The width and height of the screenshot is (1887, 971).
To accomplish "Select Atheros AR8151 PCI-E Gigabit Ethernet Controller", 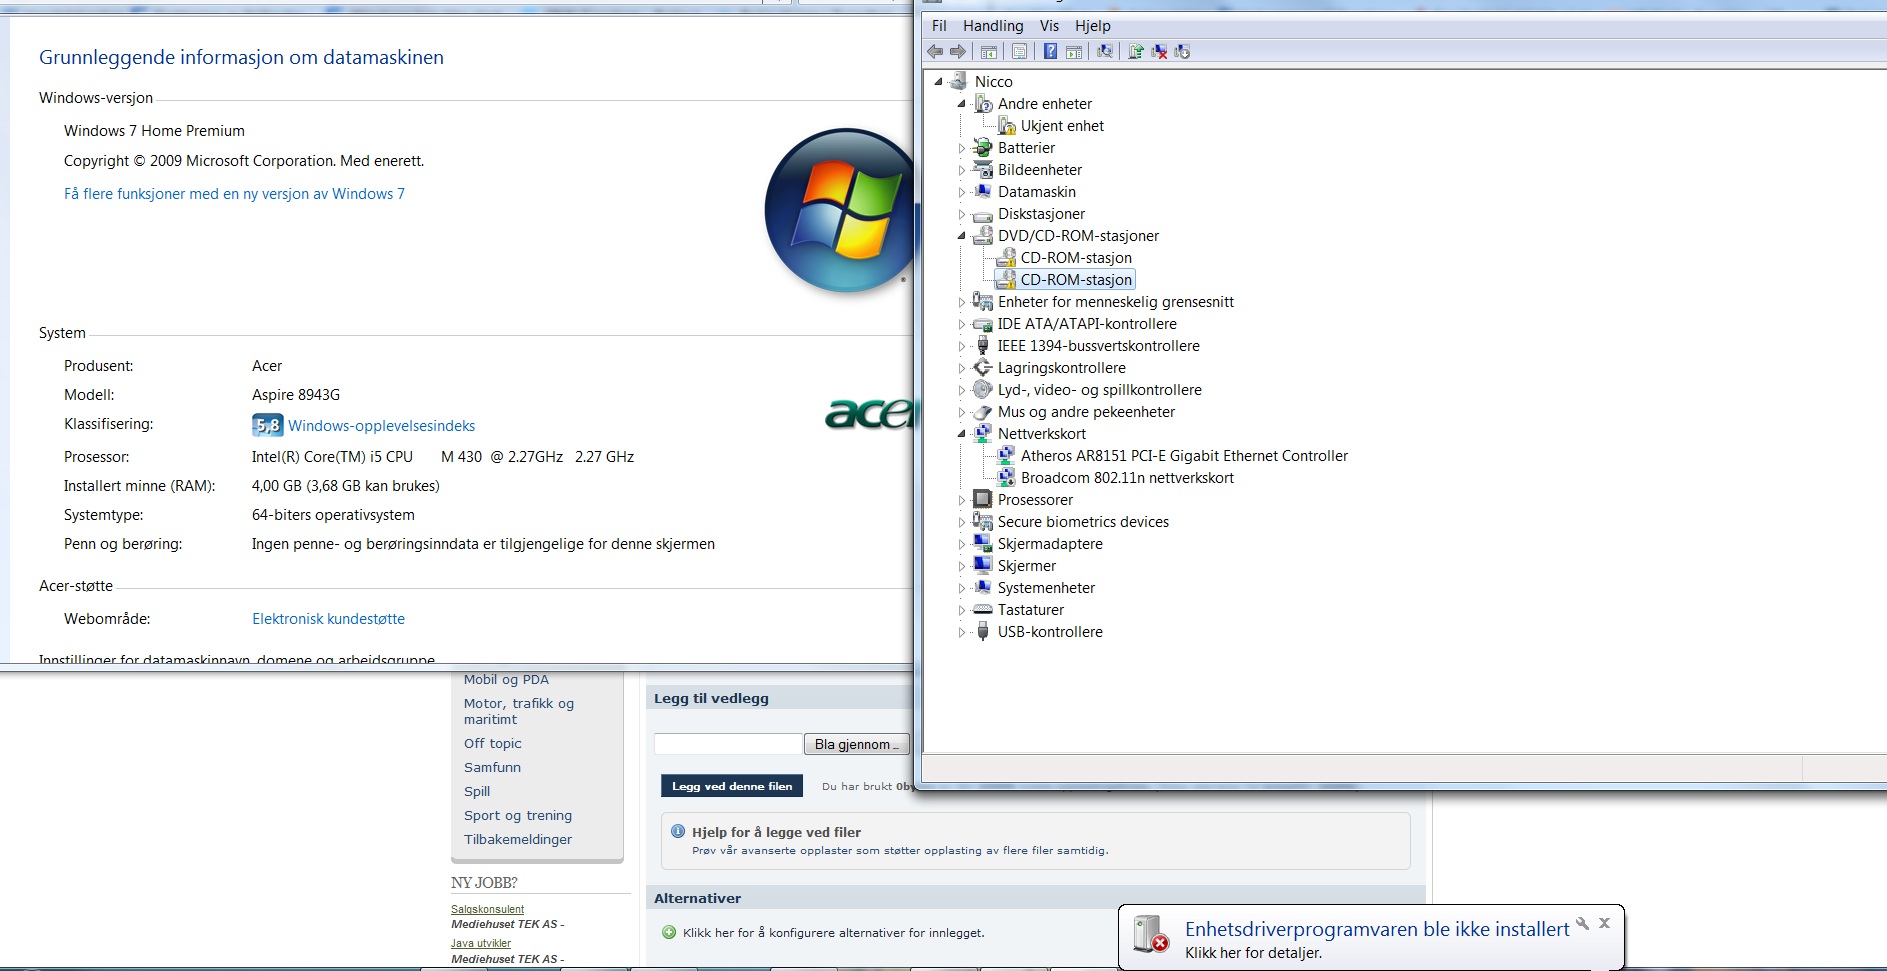I will (x=1184, y=456).
